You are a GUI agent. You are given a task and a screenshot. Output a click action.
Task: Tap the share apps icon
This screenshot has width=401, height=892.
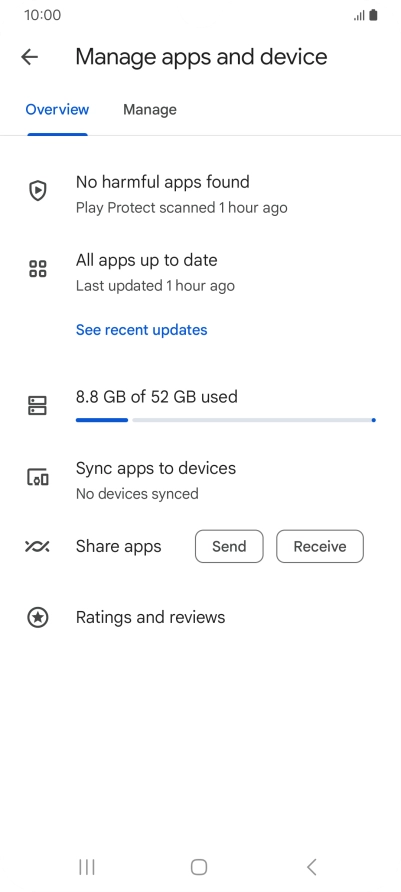pyautogui.click(x=38, y=546)
